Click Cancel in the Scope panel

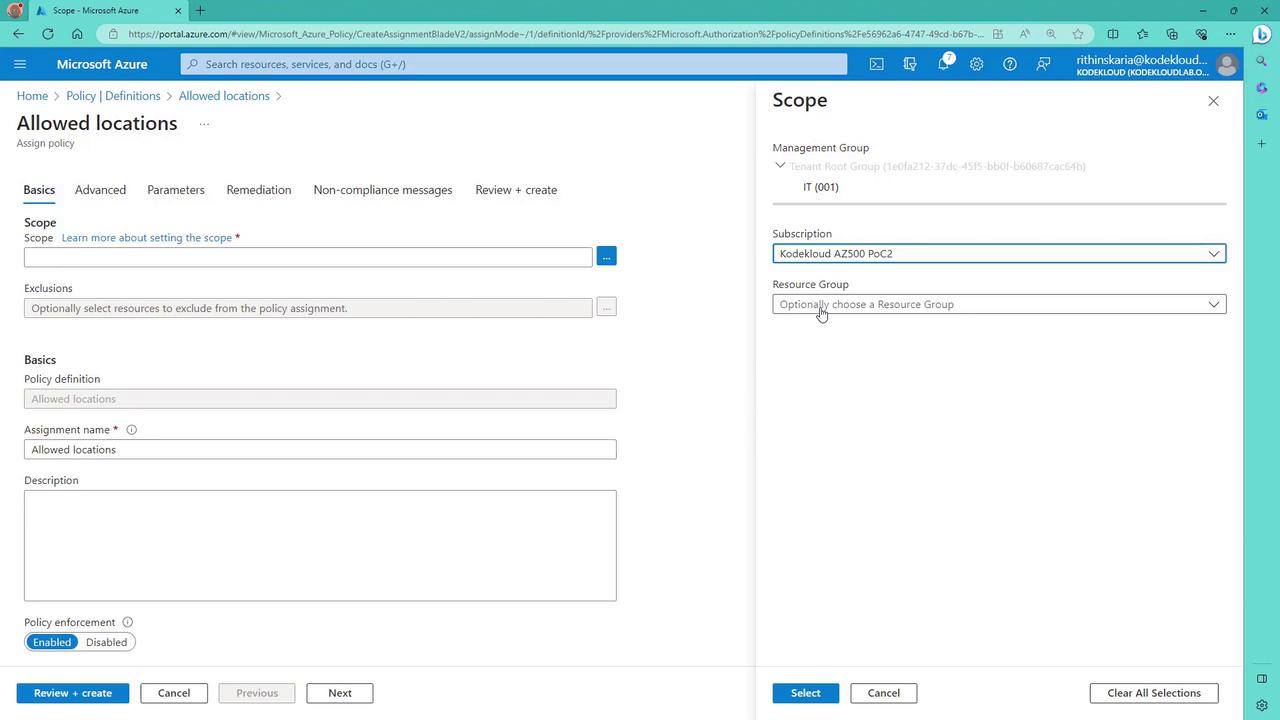[884, 693]
